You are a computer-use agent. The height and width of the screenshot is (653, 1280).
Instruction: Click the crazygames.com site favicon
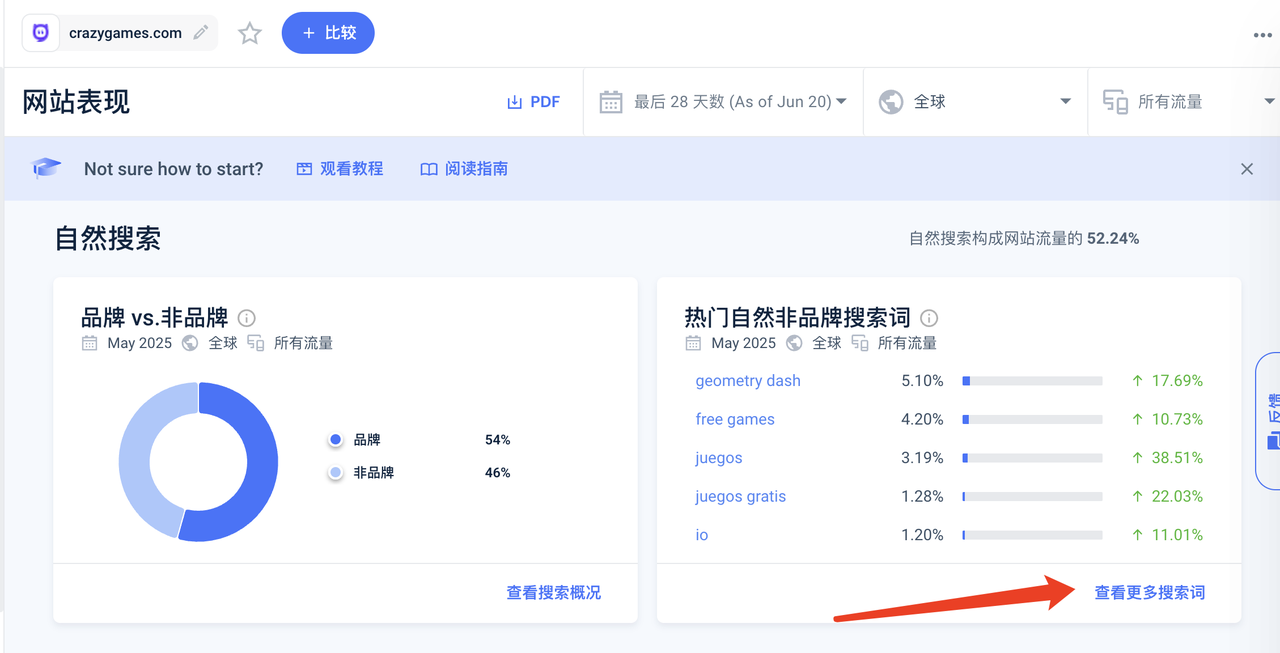pos(41,33)
